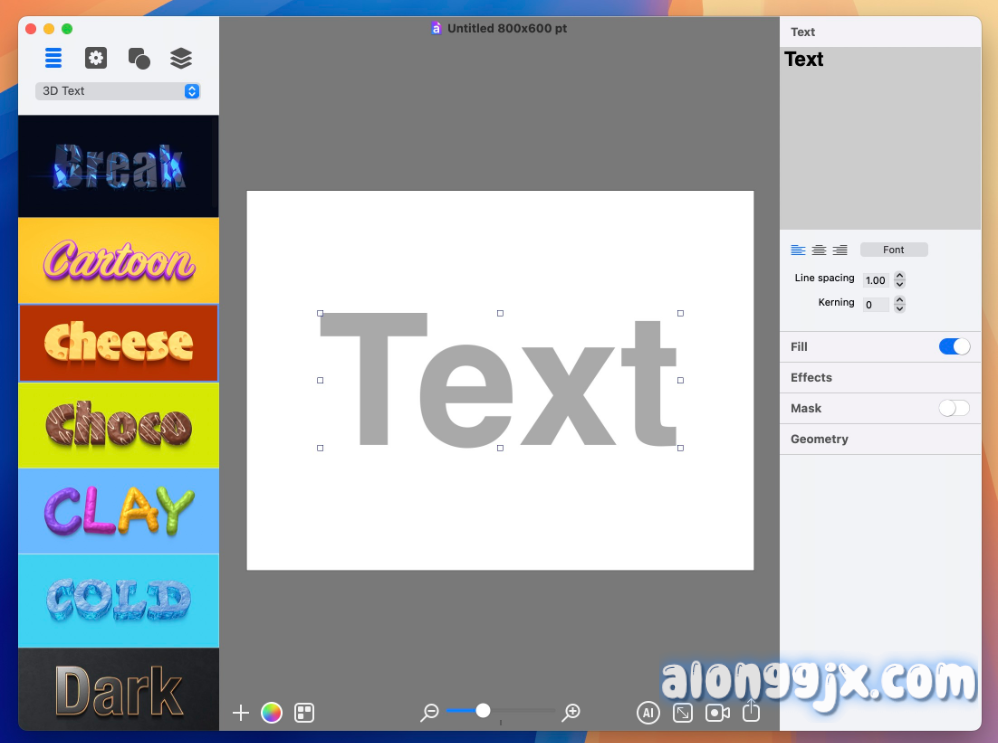Open the 3D Text category dropdown
This screenshot has width=998, height=743.
(118, 91)
